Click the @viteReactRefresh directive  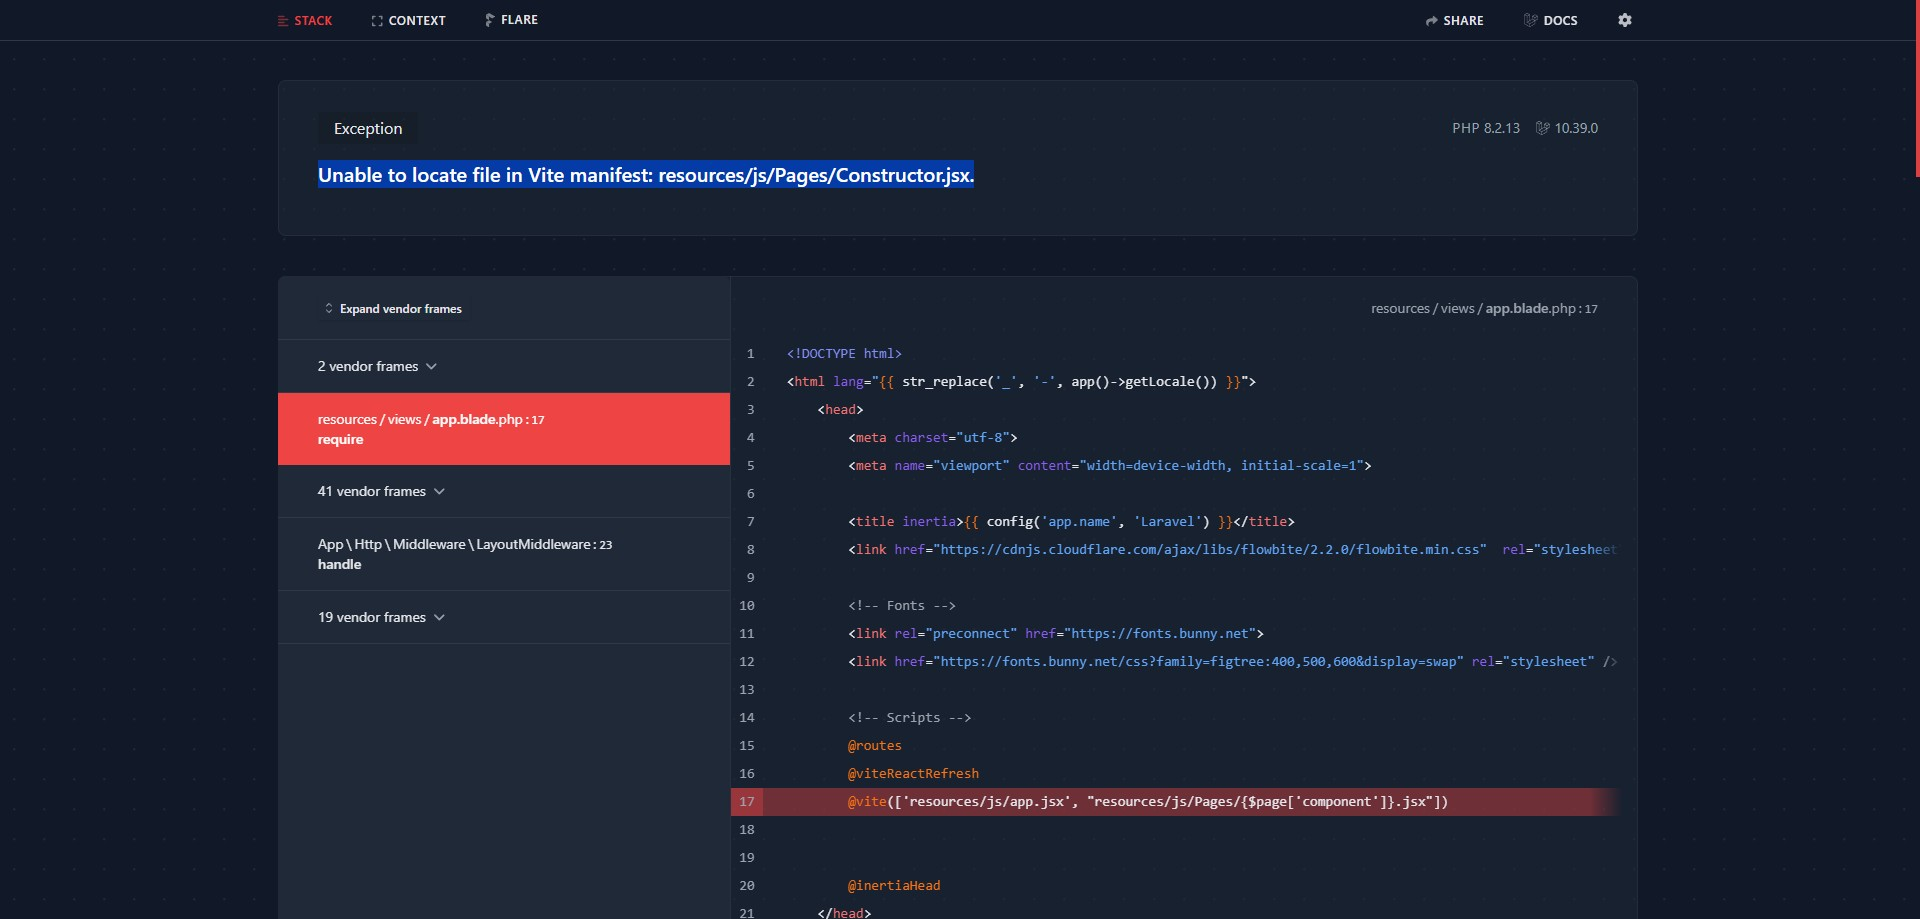click(x=913, y=774)
